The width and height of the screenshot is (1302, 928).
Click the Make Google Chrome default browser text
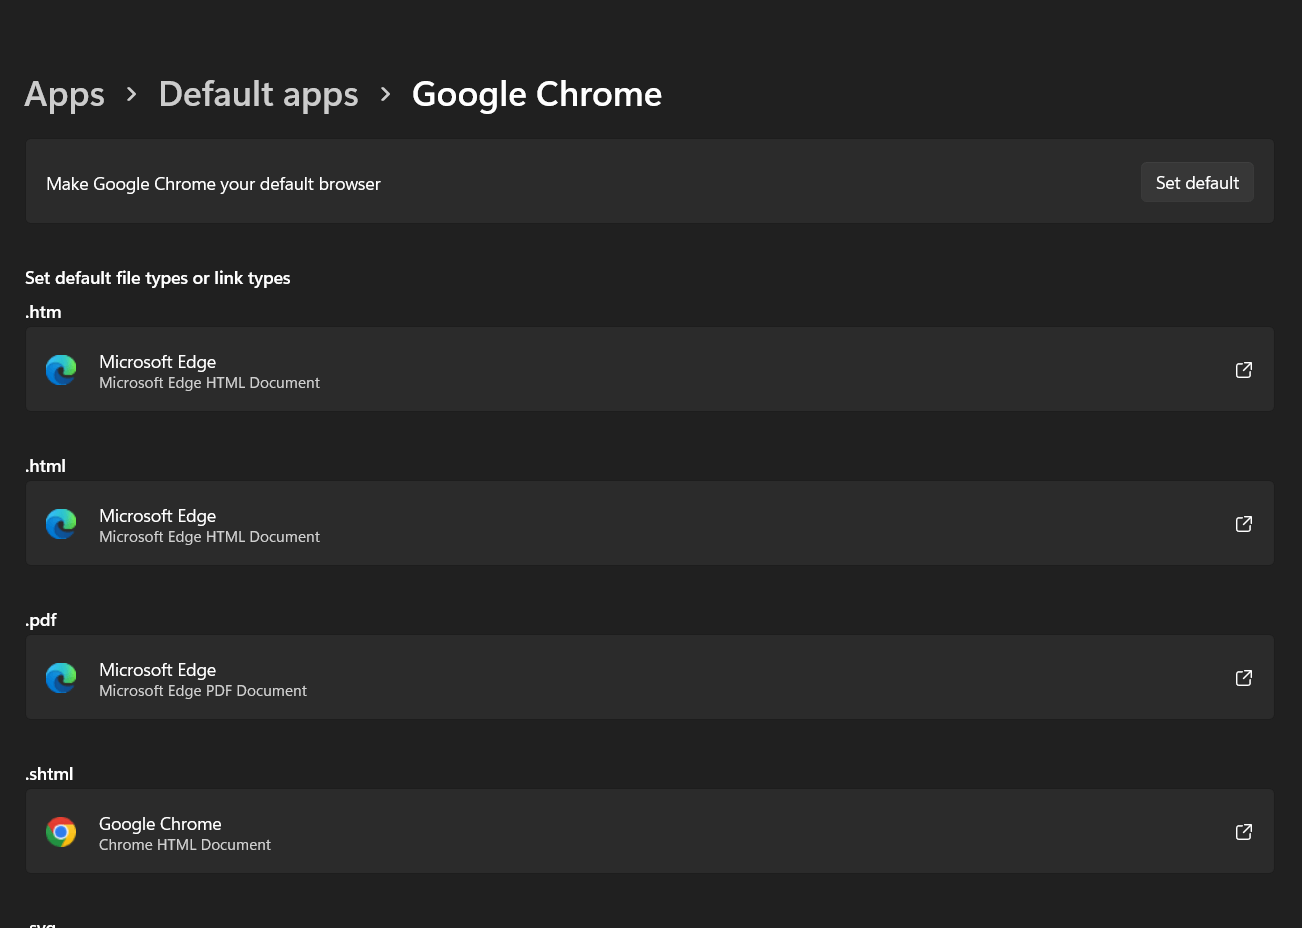point(213,184)
